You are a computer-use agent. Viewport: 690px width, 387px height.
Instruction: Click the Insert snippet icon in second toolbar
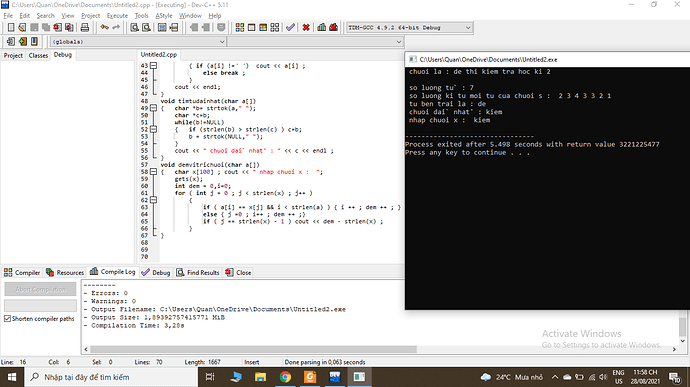pyautogui.click(x=11, y=41)
